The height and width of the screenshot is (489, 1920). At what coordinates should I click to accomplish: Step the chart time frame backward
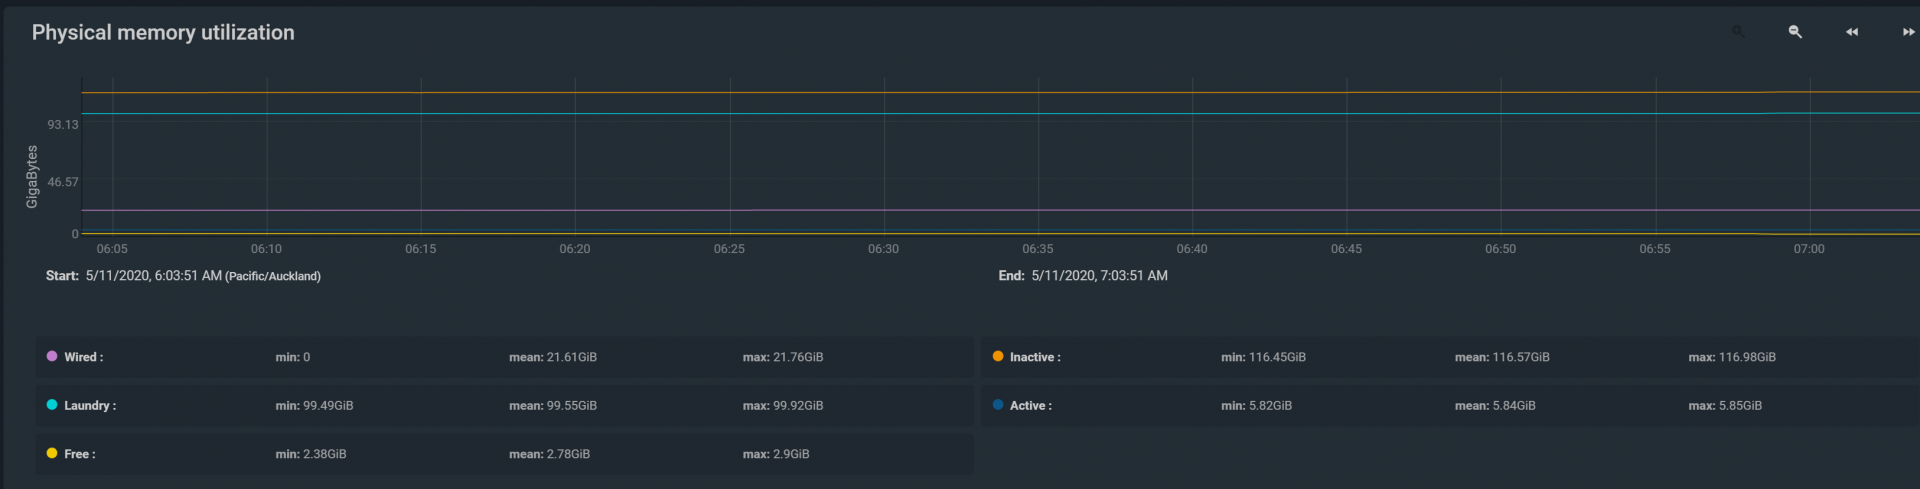point(1852,32)
